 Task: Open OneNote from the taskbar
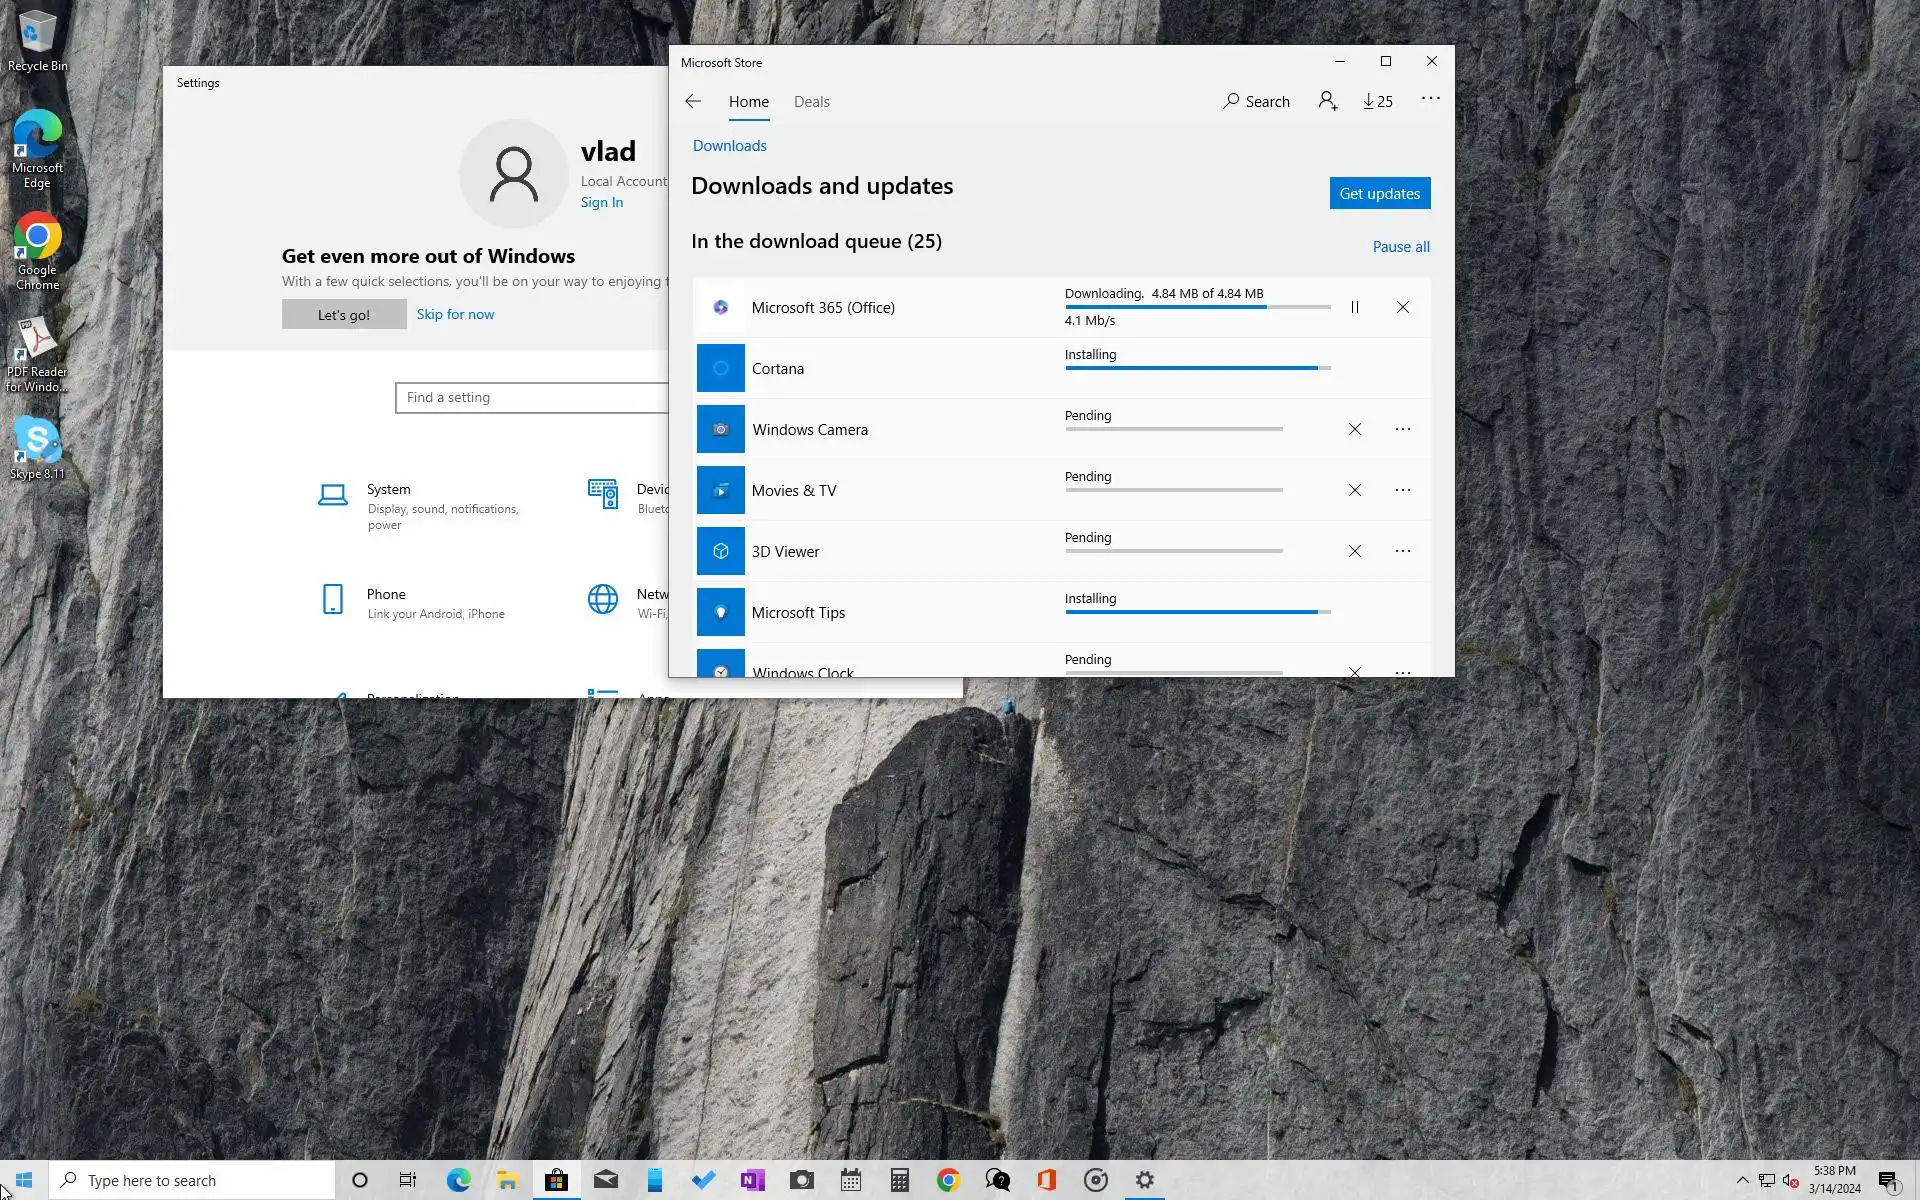point(752,1180)
